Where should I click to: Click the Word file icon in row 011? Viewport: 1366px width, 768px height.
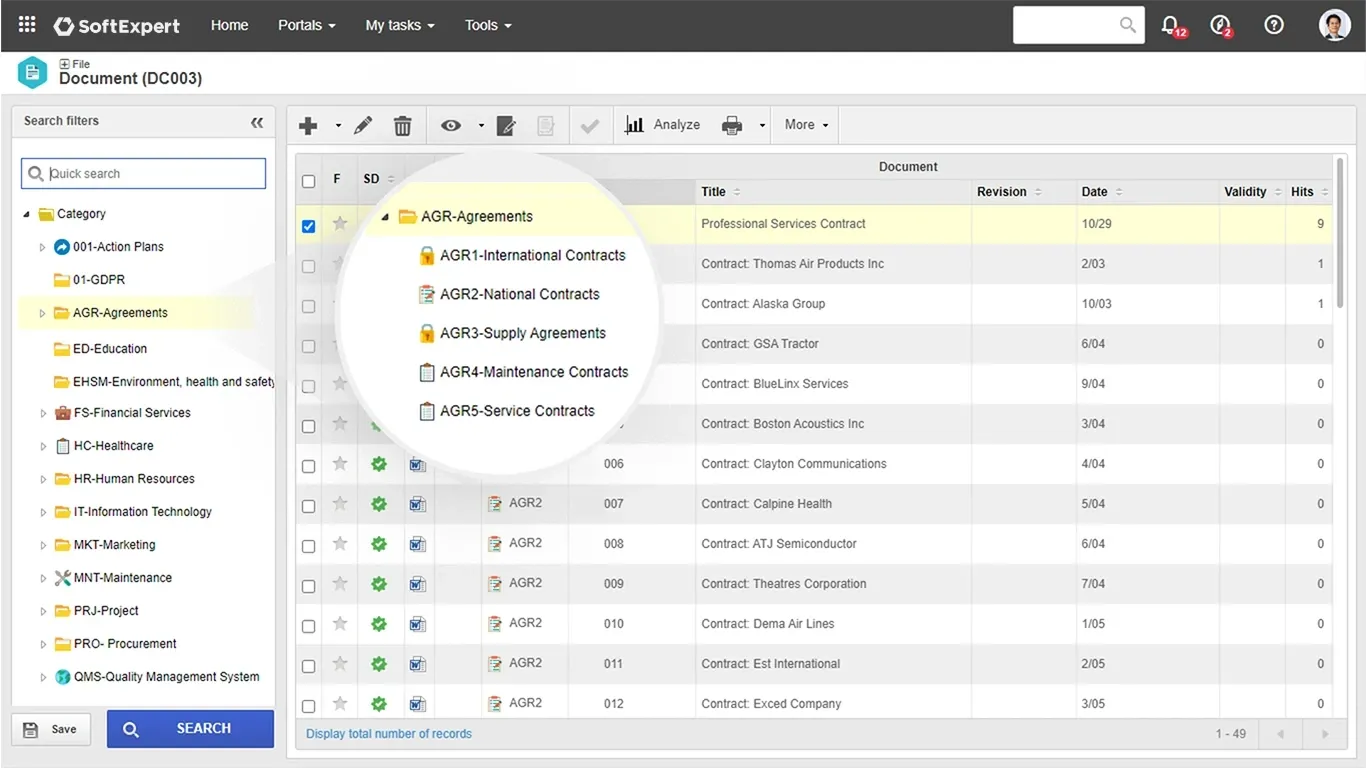click(x=417, y=664)
